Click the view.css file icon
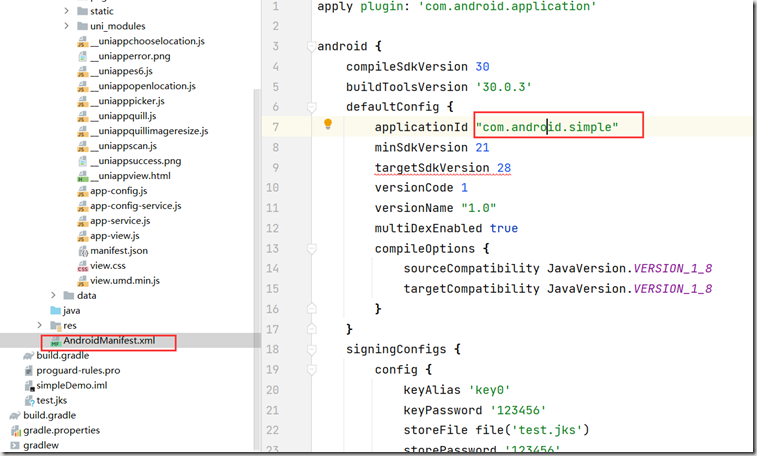 (x=82, y=266)
